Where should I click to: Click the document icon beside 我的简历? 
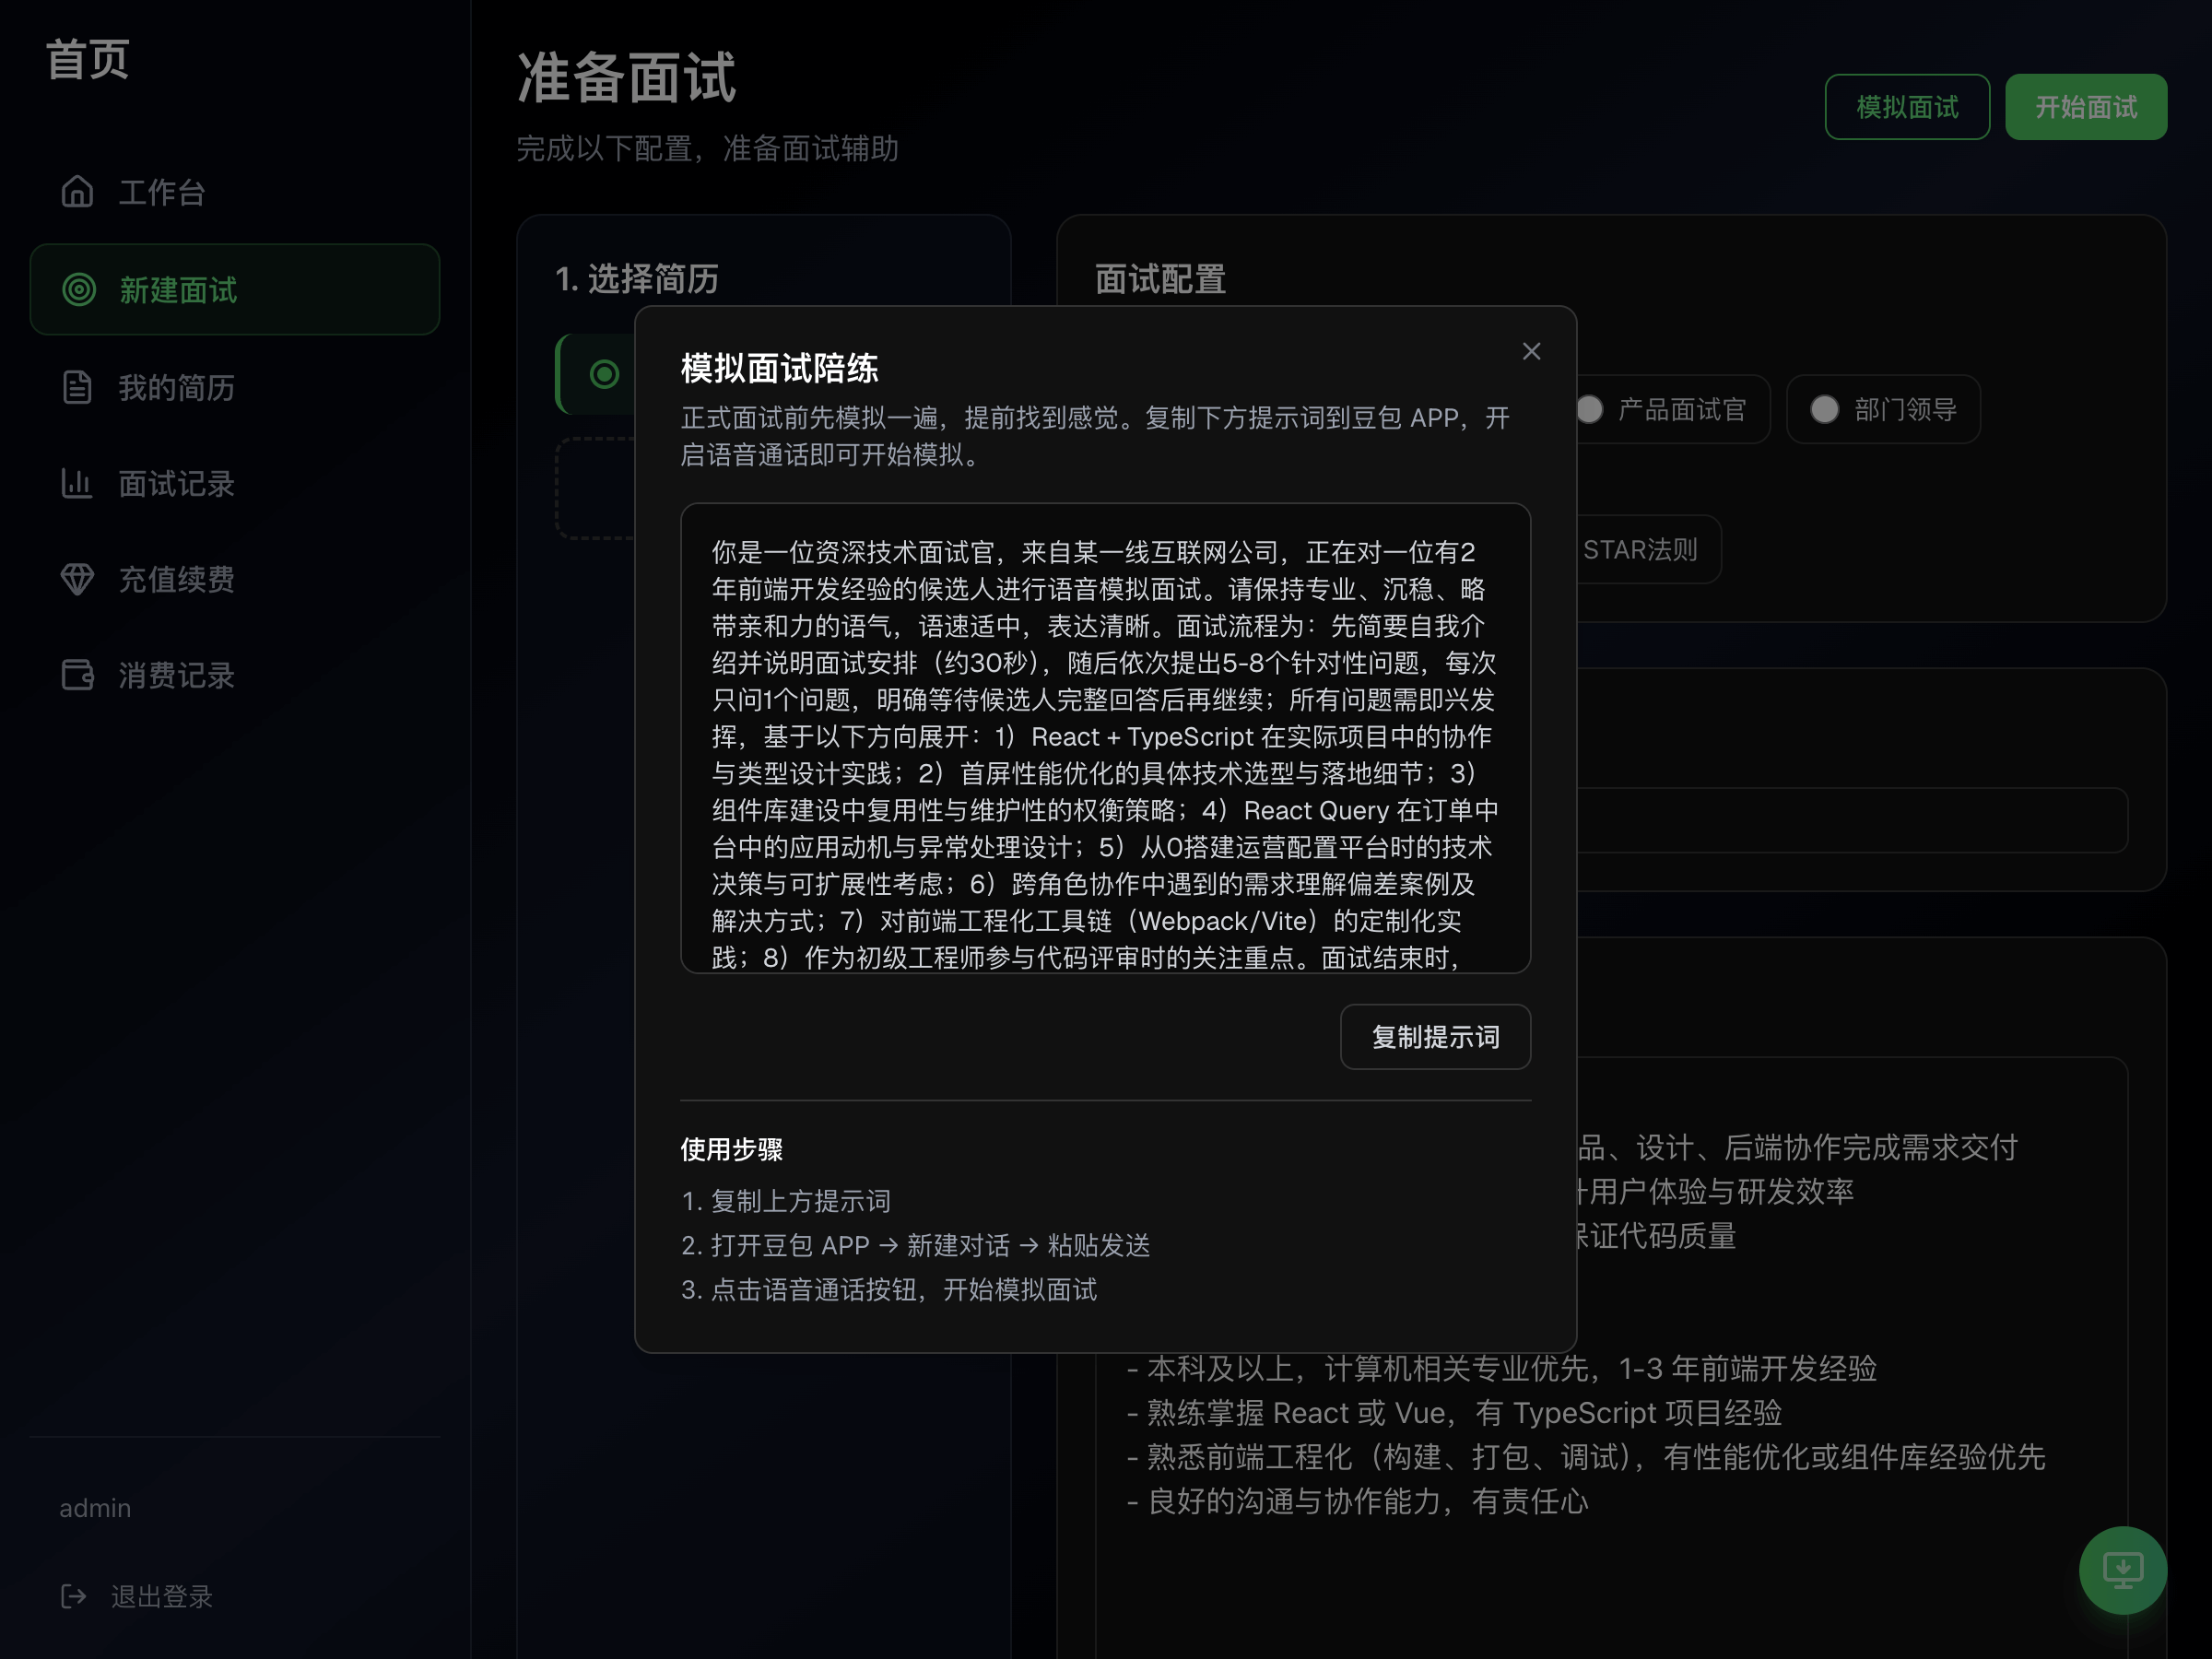[77, 387]
